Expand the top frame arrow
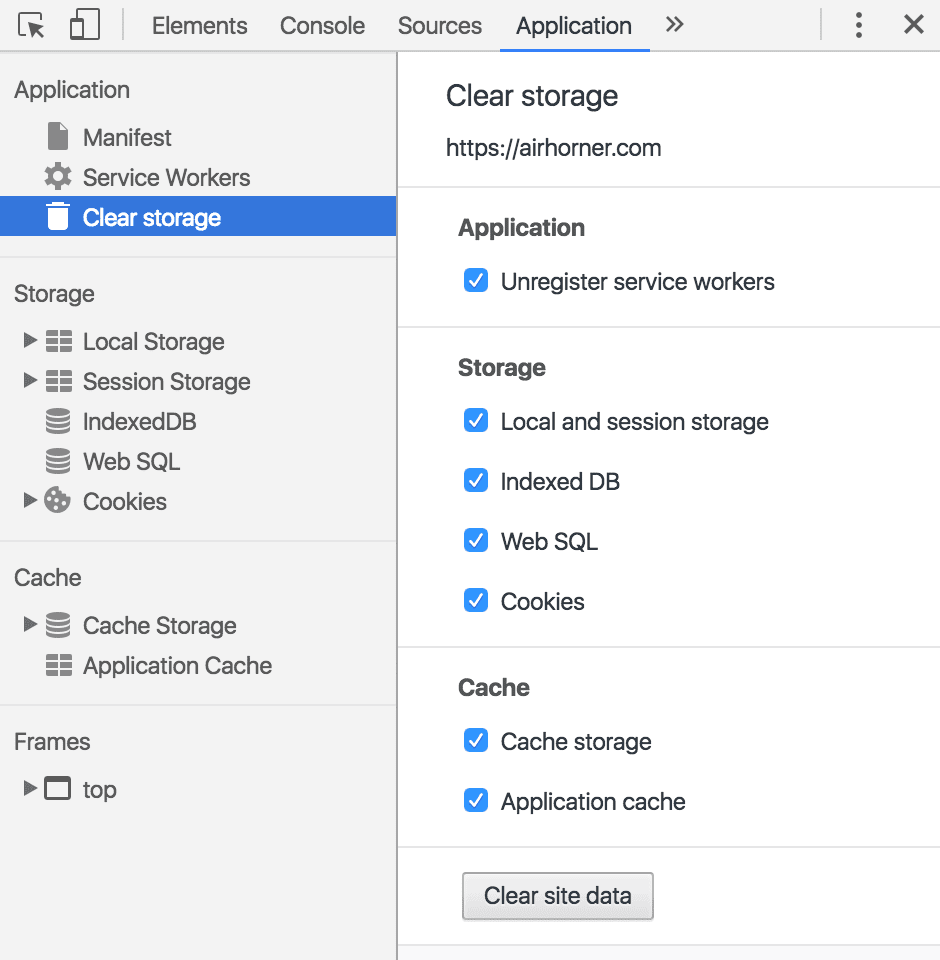 coord(30,789)
